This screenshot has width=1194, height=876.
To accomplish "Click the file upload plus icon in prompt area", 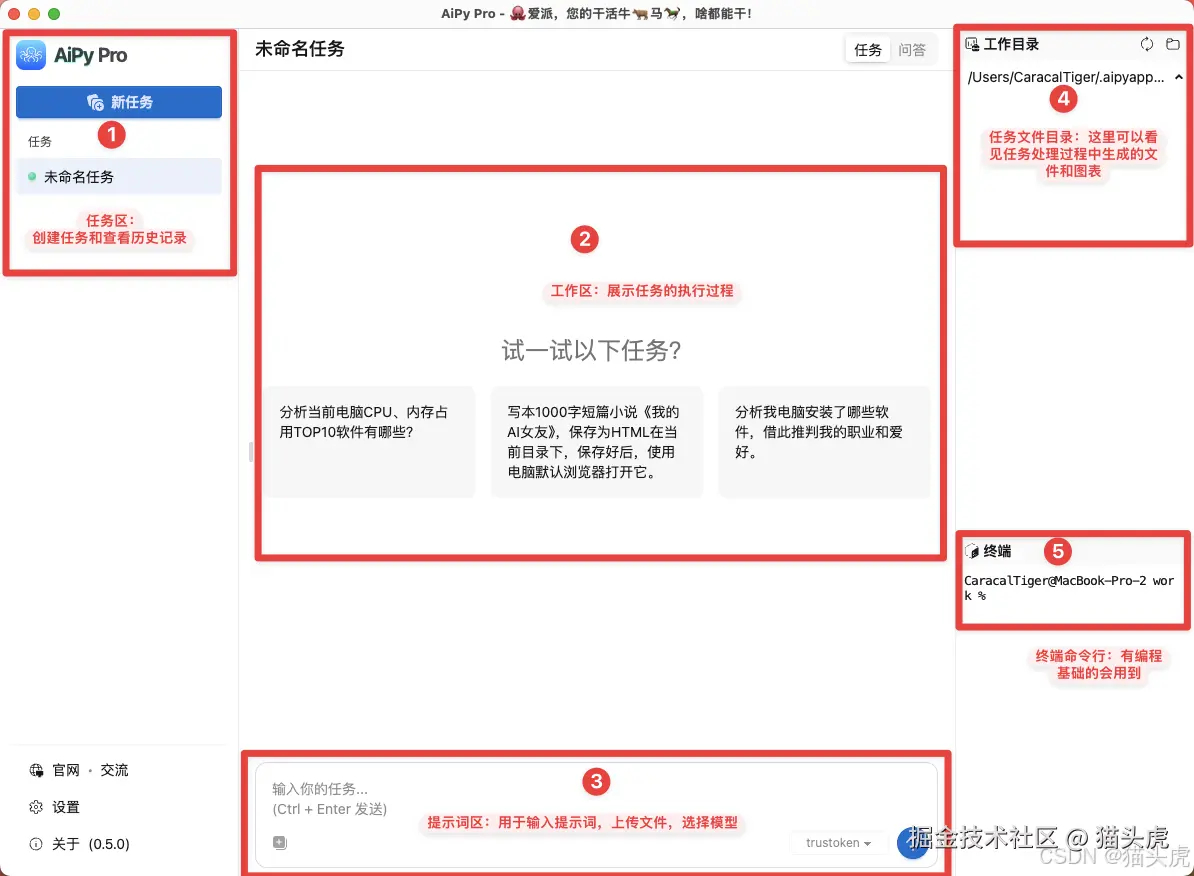I will [279, 842].
